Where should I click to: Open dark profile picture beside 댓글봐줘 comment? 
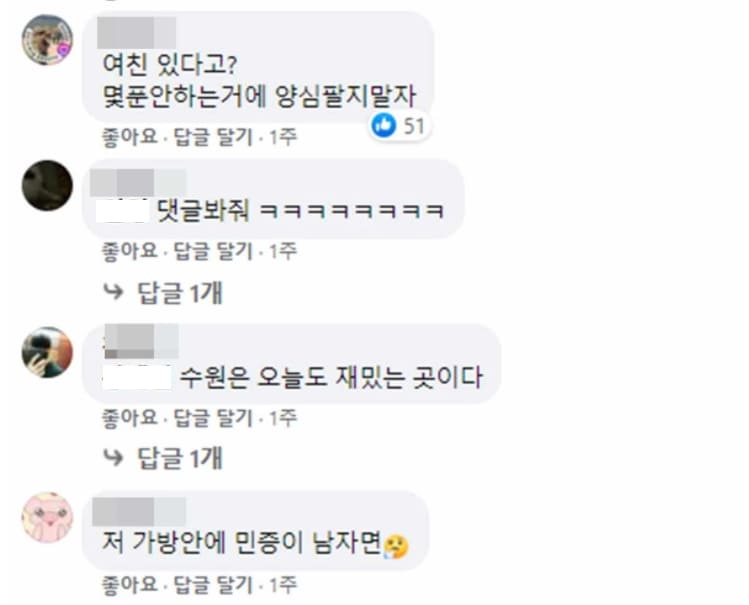point(47,185)
